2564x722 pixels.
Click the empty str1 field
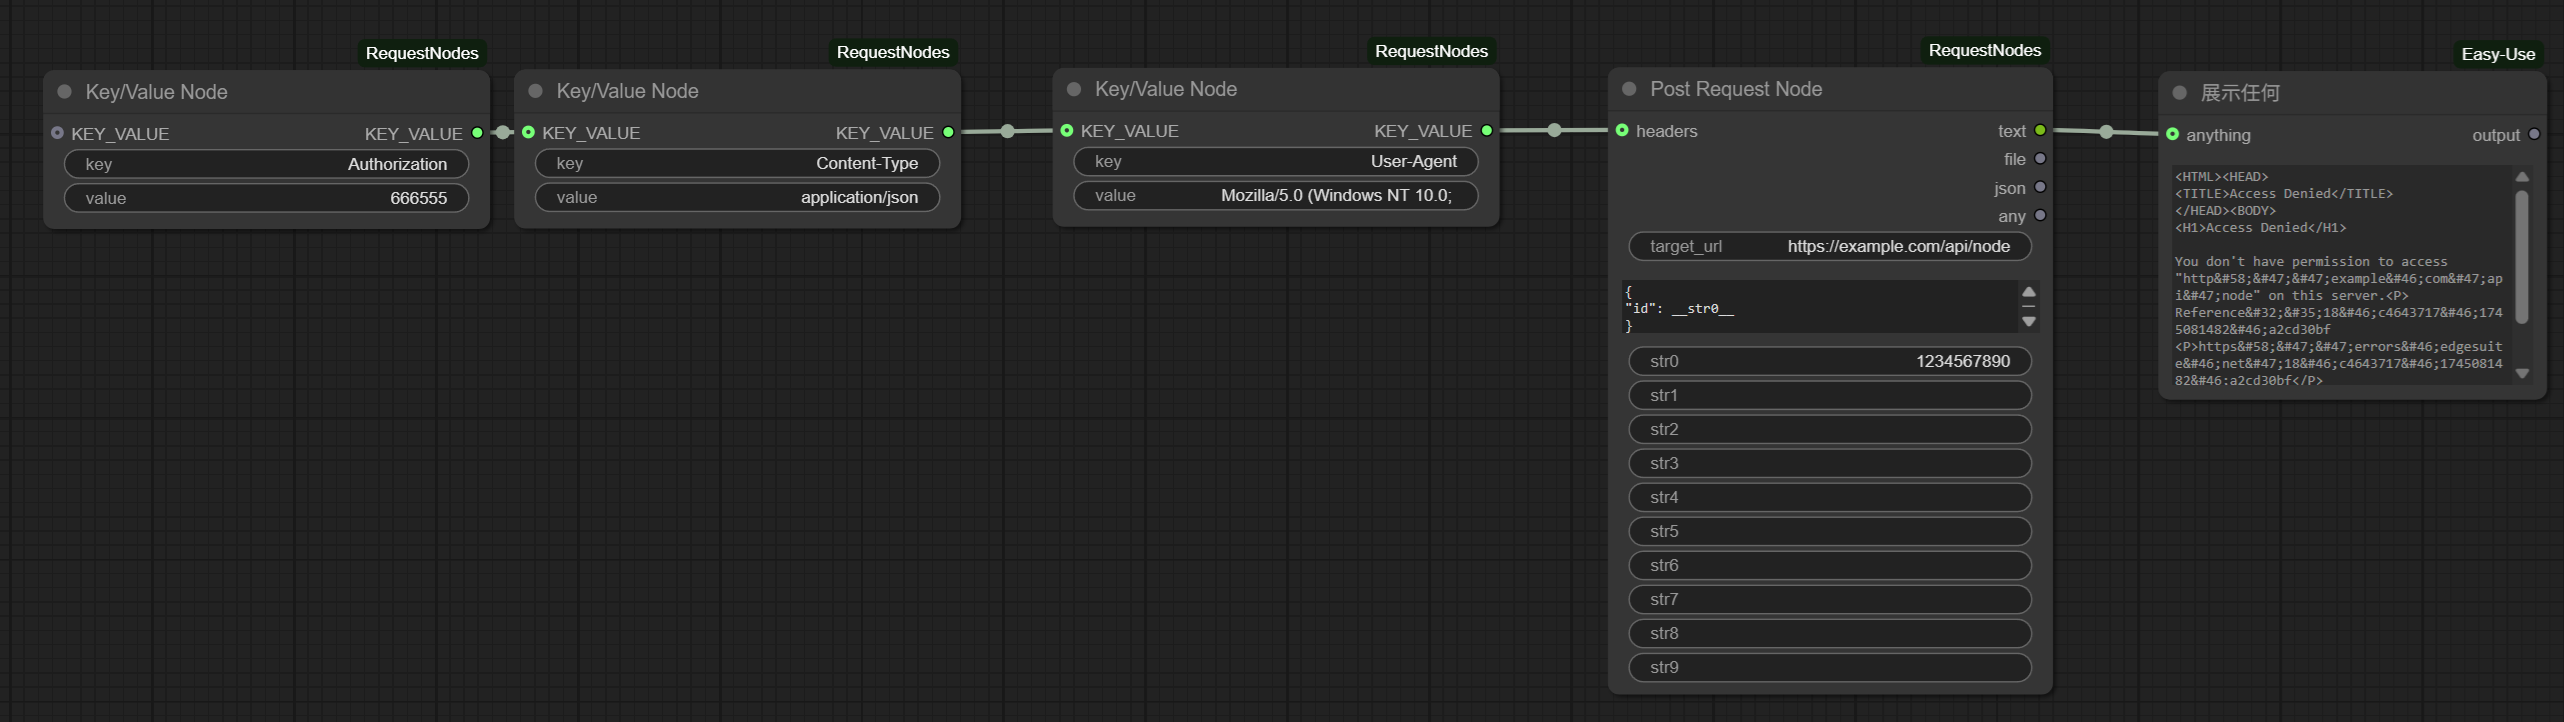pos(1830,395)
